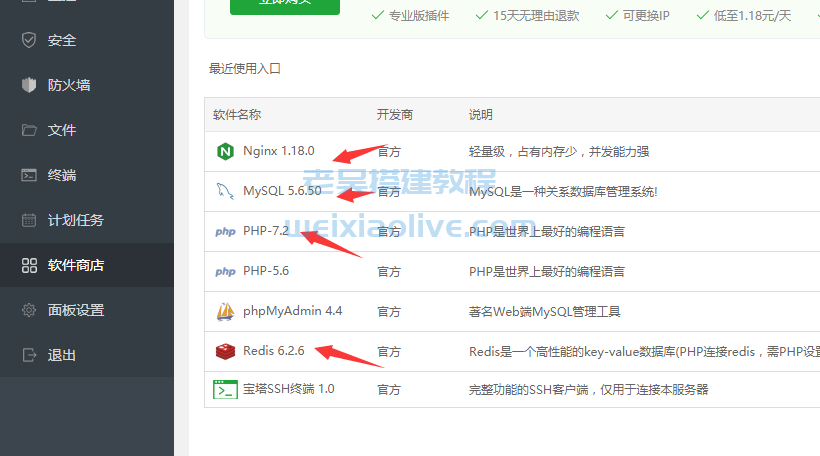The image size is (820, 456).
Task: Click the gear icon beside 面板设置
Action: tap(29, 310)
